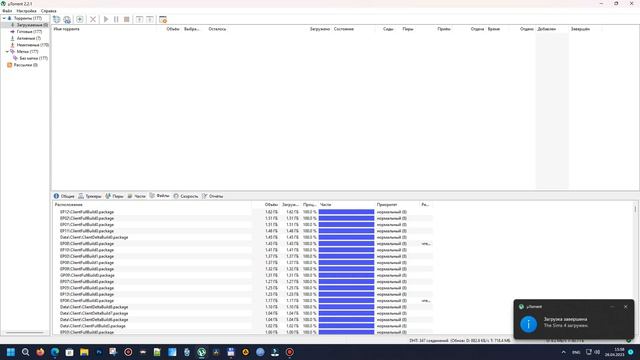Viewport: 640px width, 360px height.
Task: Switch to the Файлы tab
Action: tap(159, 196)
